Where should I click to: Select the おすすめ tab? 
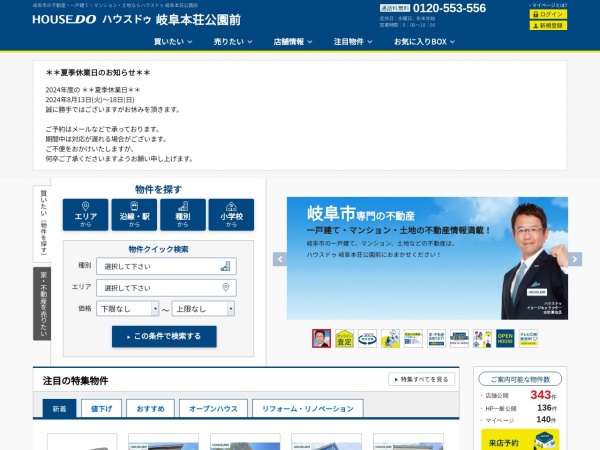pyautogui.click(x=150, y=409)
